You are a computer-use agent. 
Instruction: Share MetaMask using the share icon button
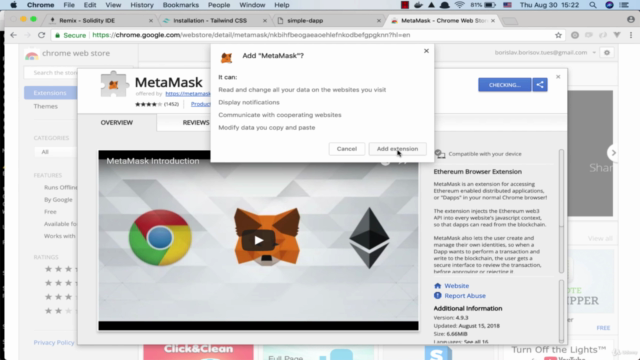pyautogui.click(x=540, y=85)
